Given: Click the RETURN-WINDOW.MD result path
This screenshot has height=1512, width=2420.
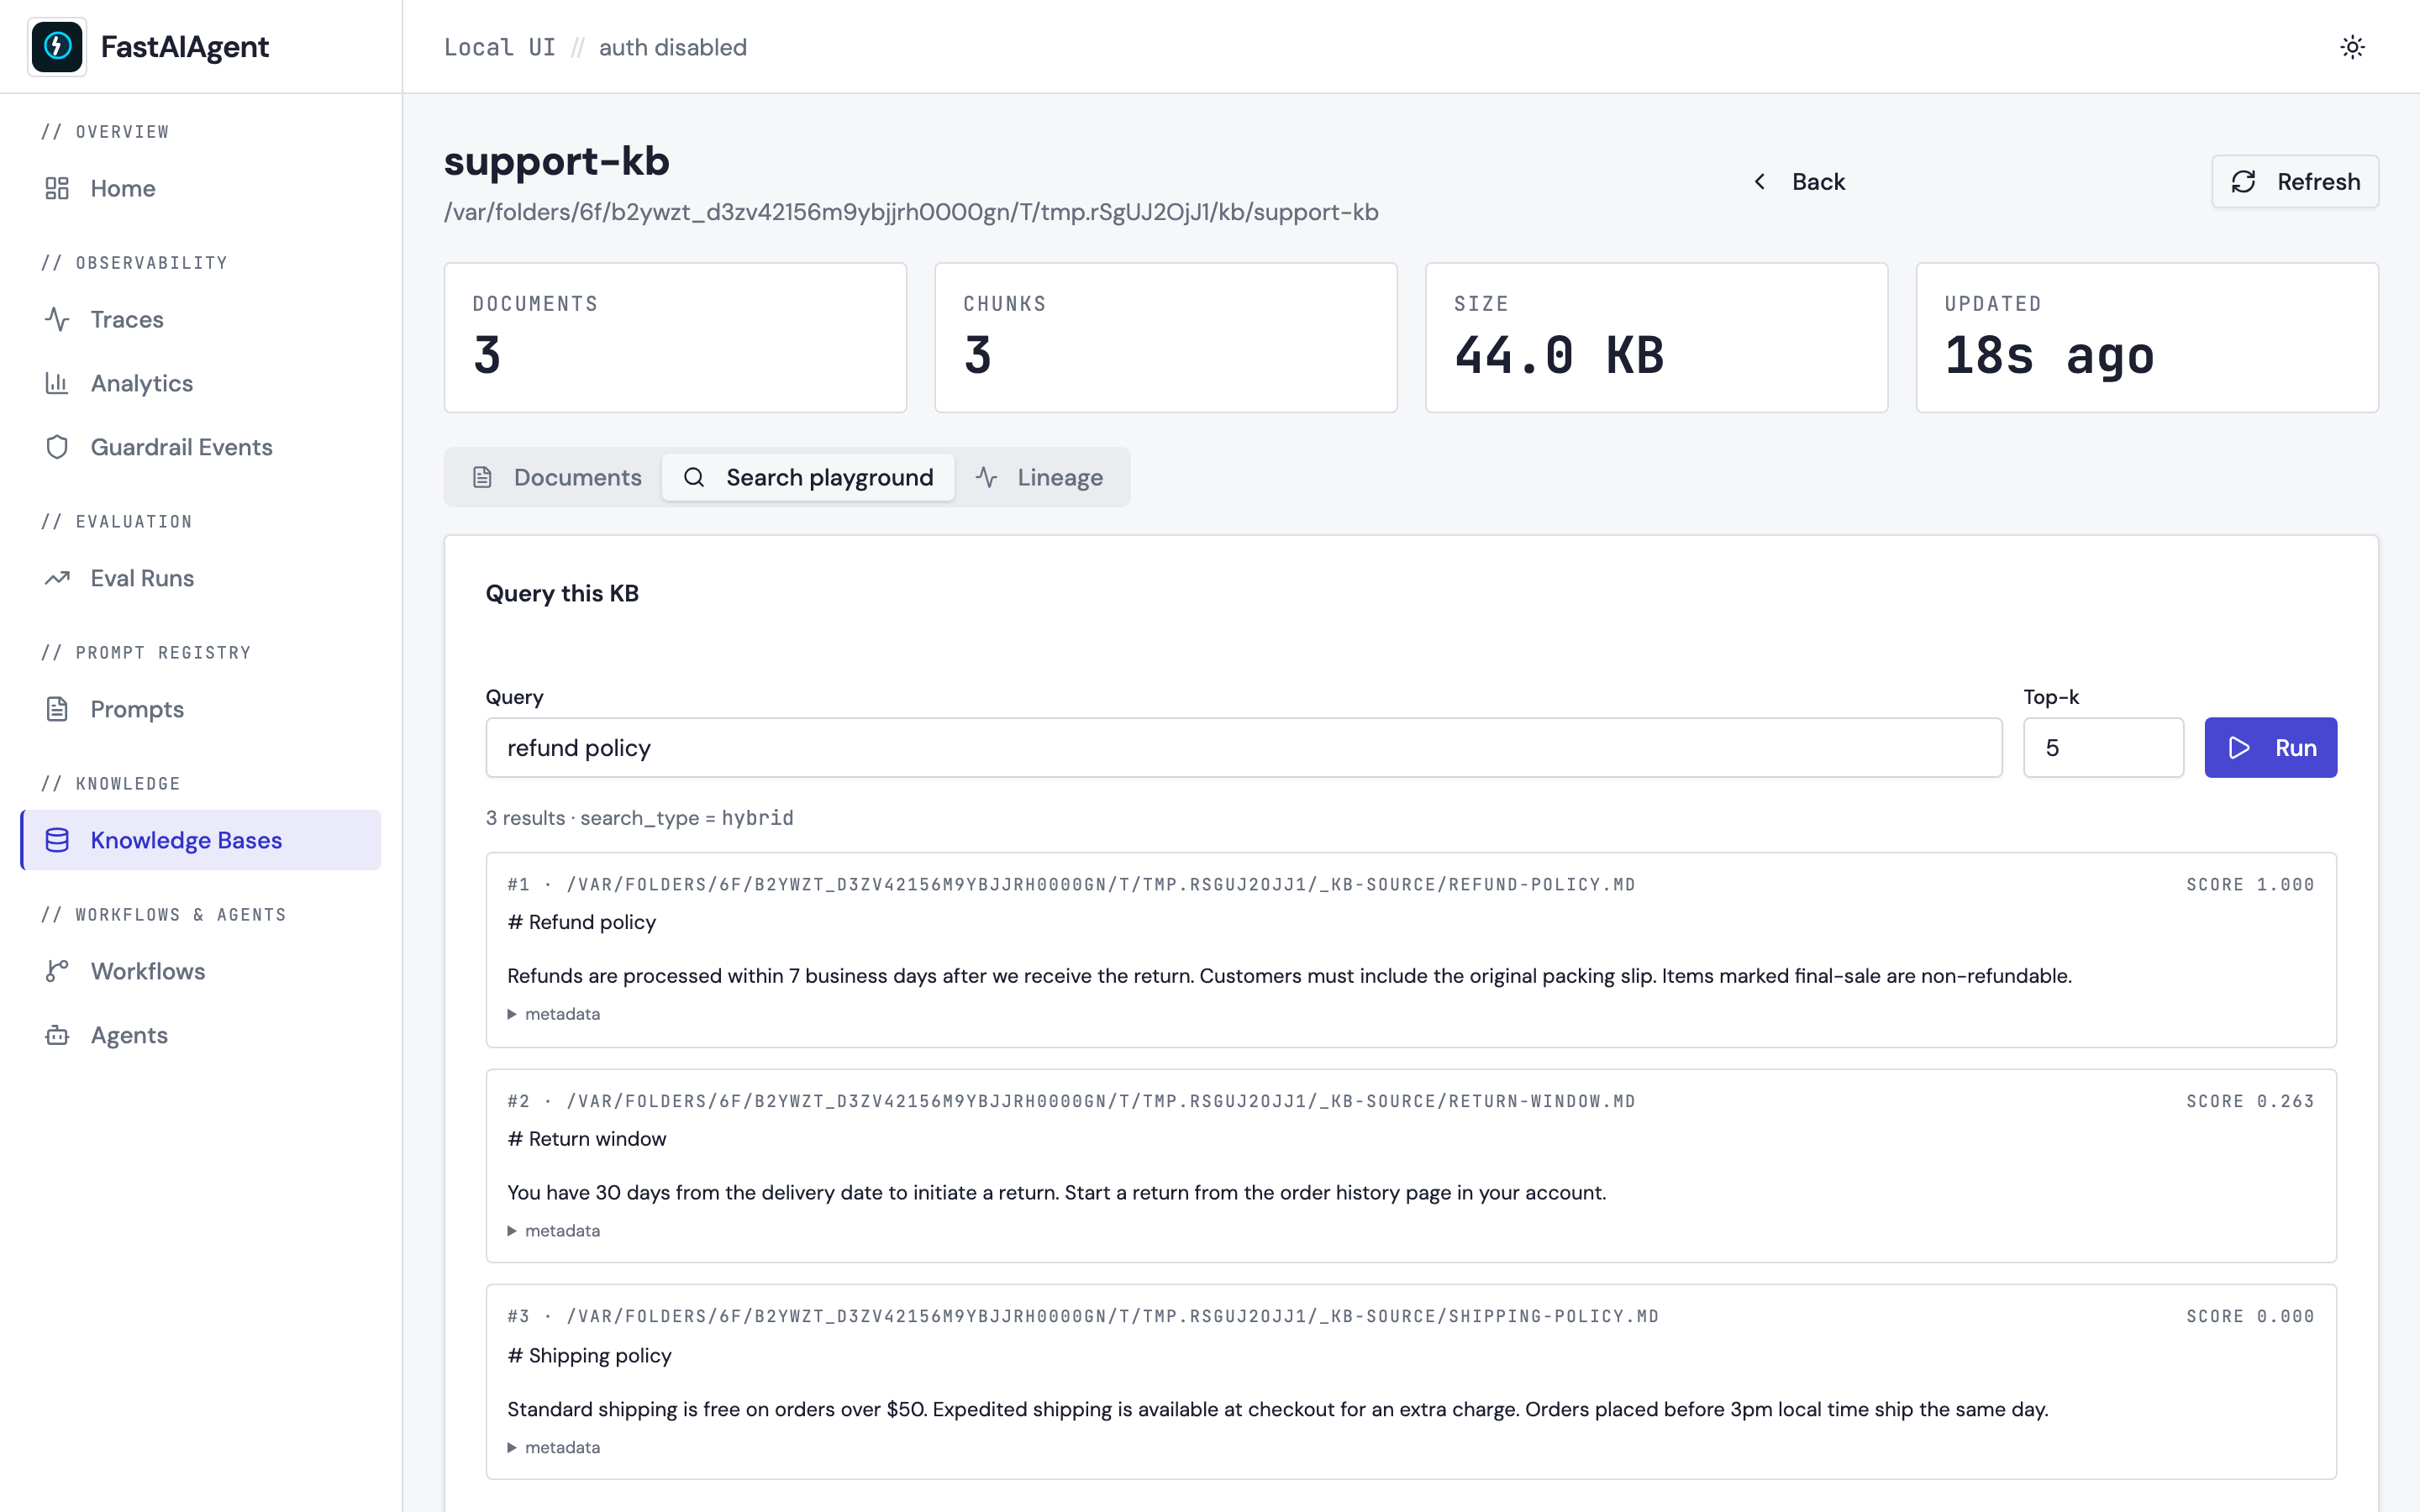Looking at the screenshot, I should tap(1100, 1102).
